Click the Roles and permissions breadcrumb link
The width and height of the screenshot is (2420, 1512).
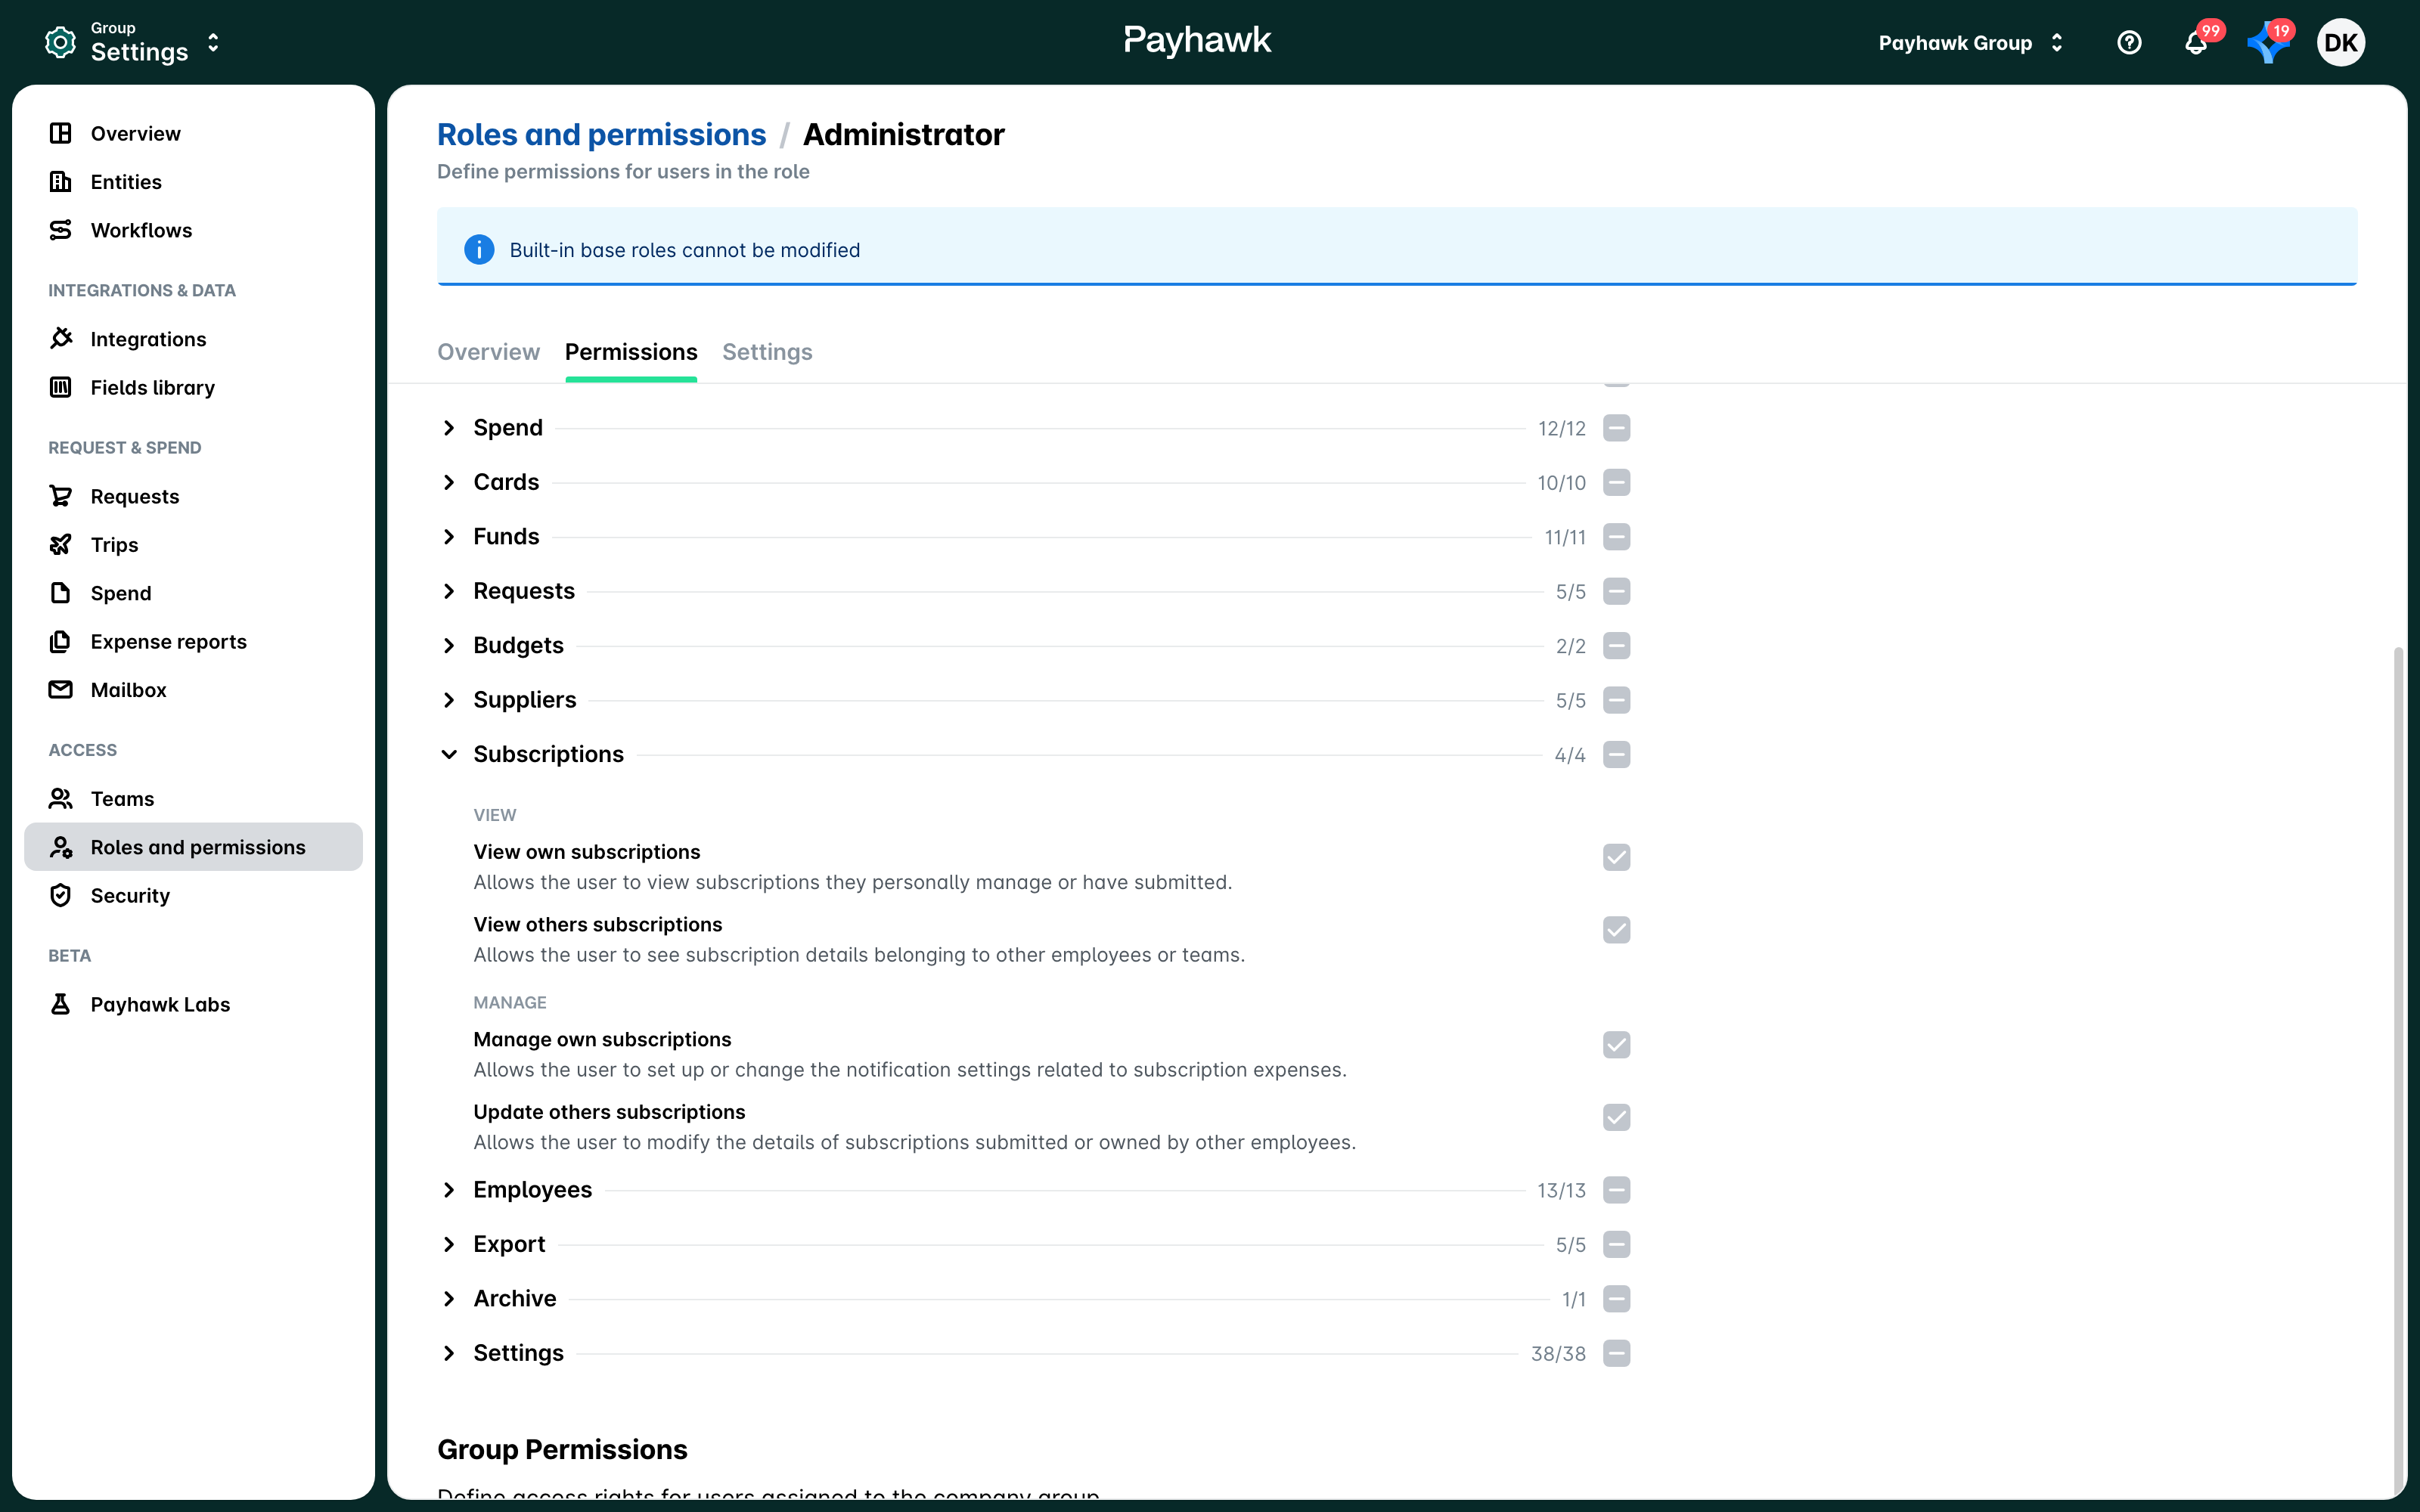pyautogui.click(x=601, y=134)
